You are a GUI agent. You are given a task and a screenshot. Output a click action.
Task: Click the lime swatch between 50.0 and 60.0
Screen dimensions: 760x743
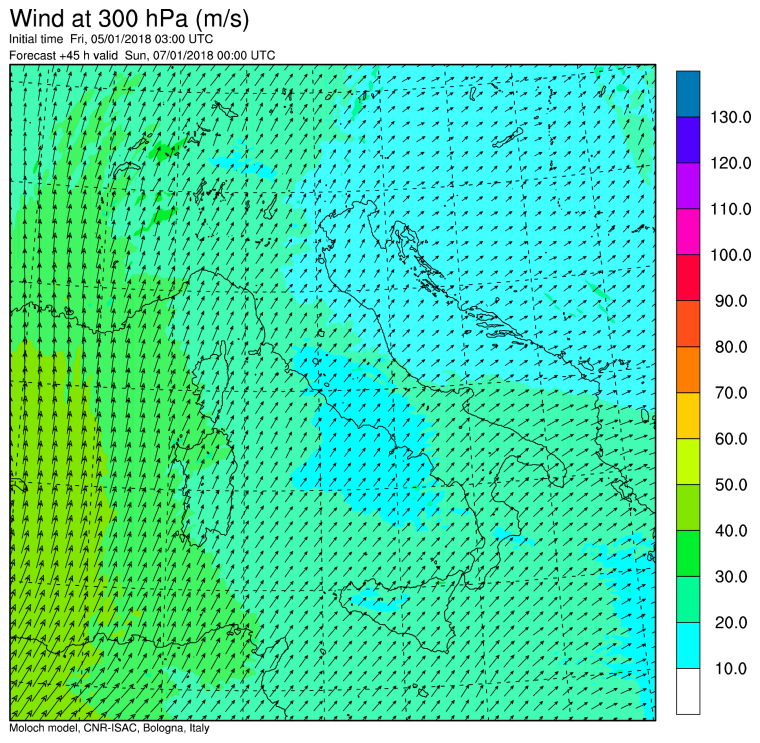coord(688,461)
